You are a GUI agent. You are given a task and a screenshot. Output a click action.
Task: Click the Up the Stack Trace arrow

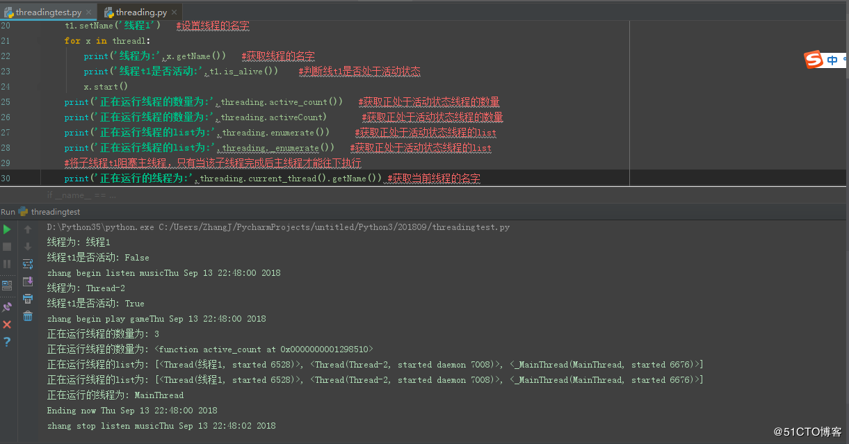pos(28,230)
